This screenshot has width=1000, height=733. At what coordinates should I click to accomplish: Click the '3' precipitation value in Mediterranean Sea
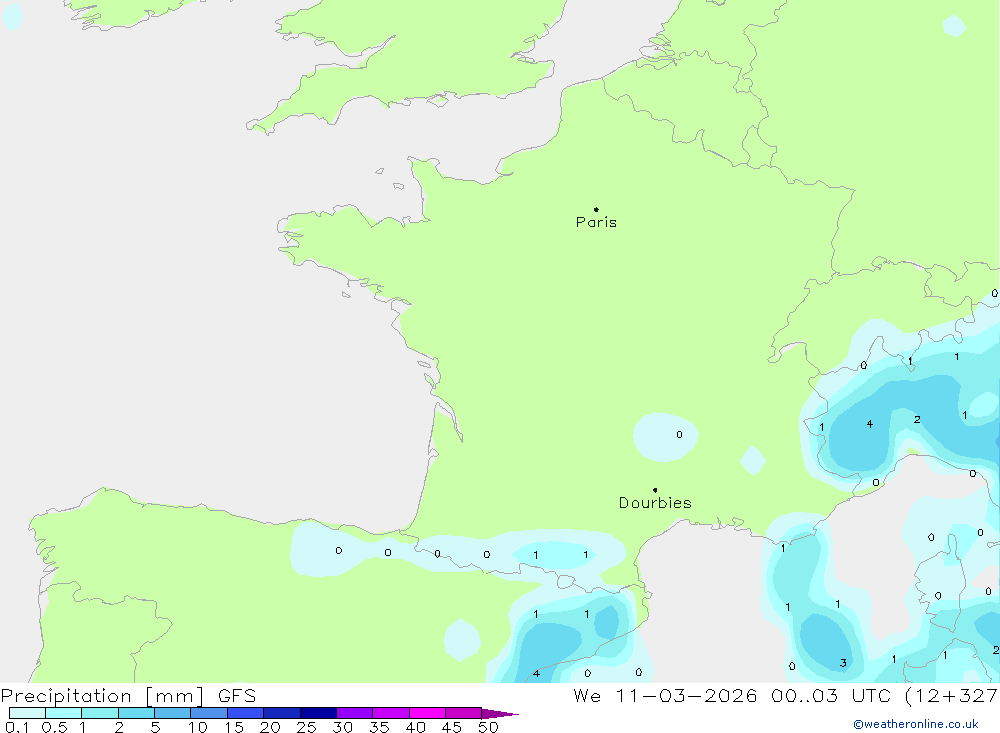(843, 663)
